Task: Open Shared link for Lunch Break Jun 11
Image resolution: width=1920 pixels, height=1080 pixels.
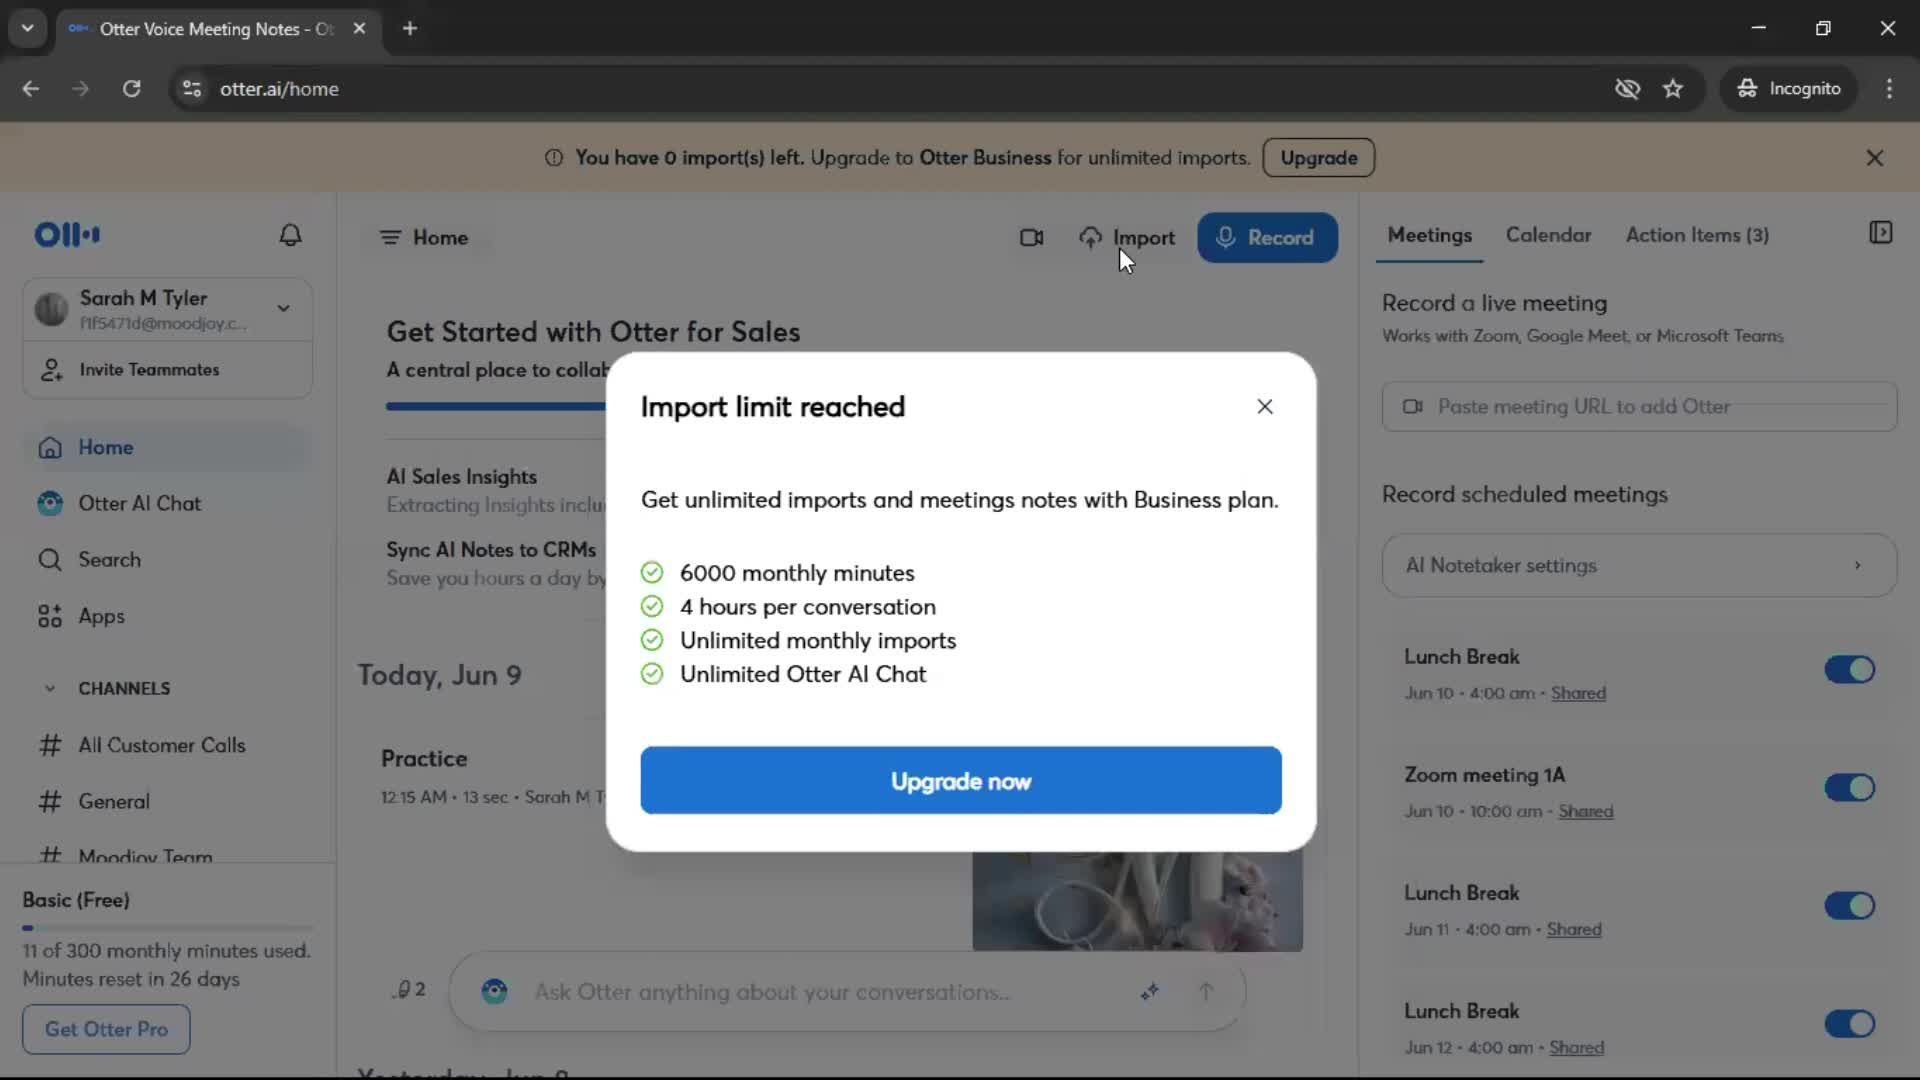Action: click(x=1574, y=930)
